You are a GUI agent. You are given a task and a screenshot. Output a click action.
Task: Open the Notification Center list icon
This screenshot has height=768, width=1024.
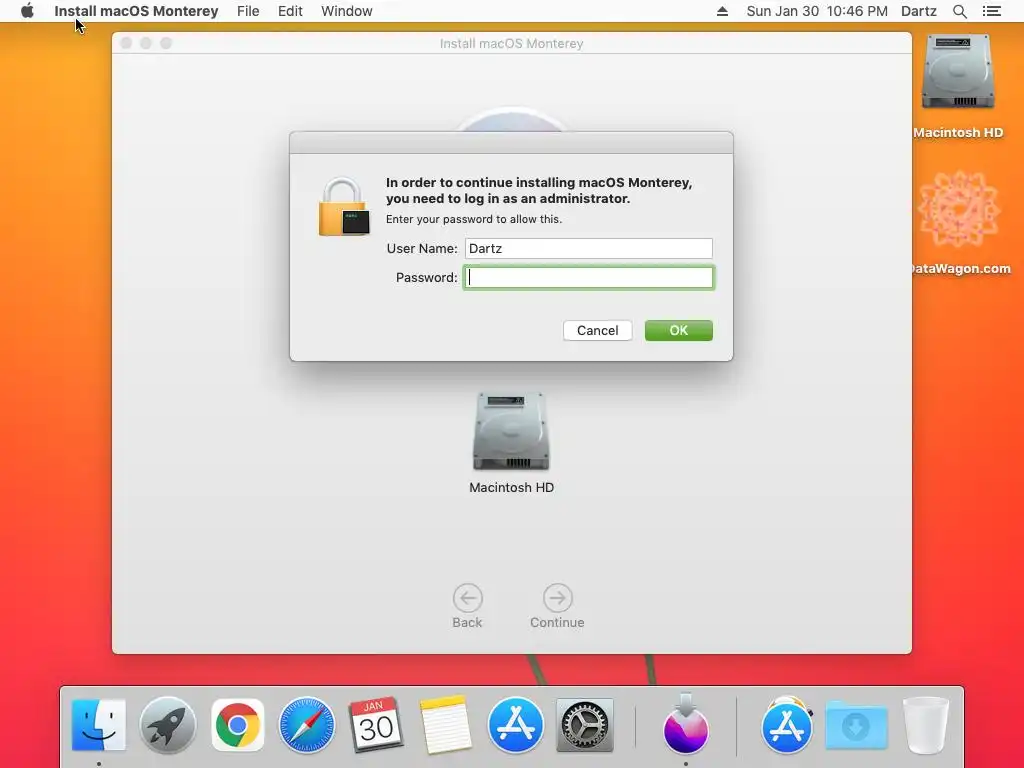point(991,11)
